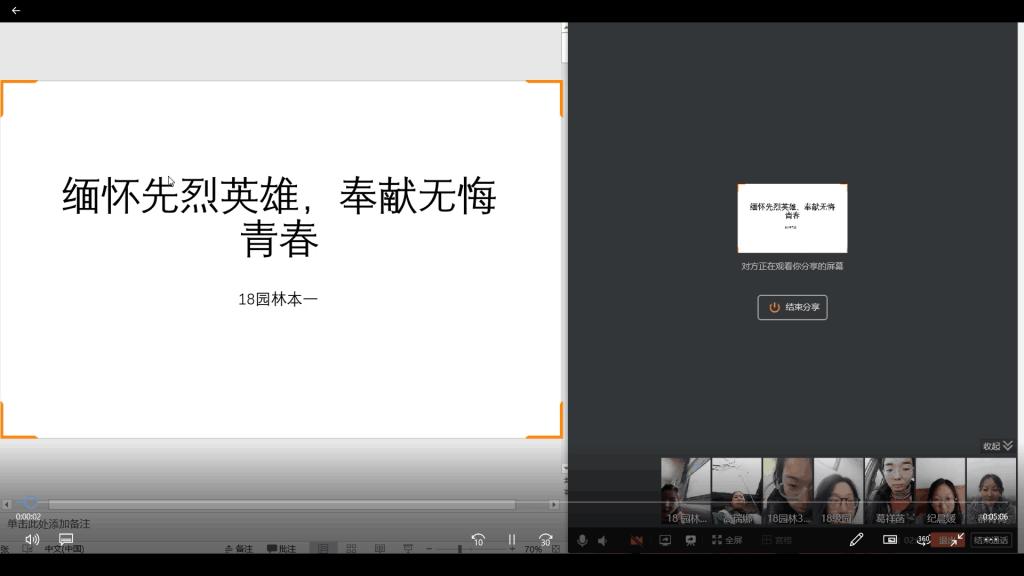
Task: Mute the microphone in call toolbar
Action: tap(582, 540)
